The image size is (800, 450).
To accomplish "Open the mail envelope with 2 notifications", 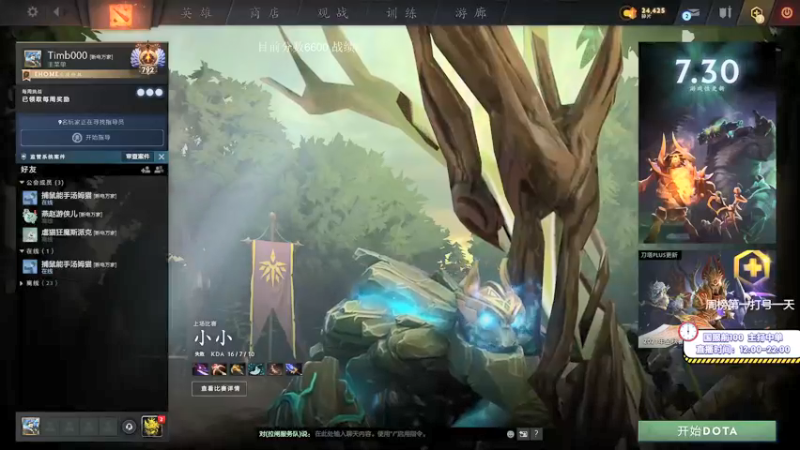I will pyautogui.click(x=691, y=14).
